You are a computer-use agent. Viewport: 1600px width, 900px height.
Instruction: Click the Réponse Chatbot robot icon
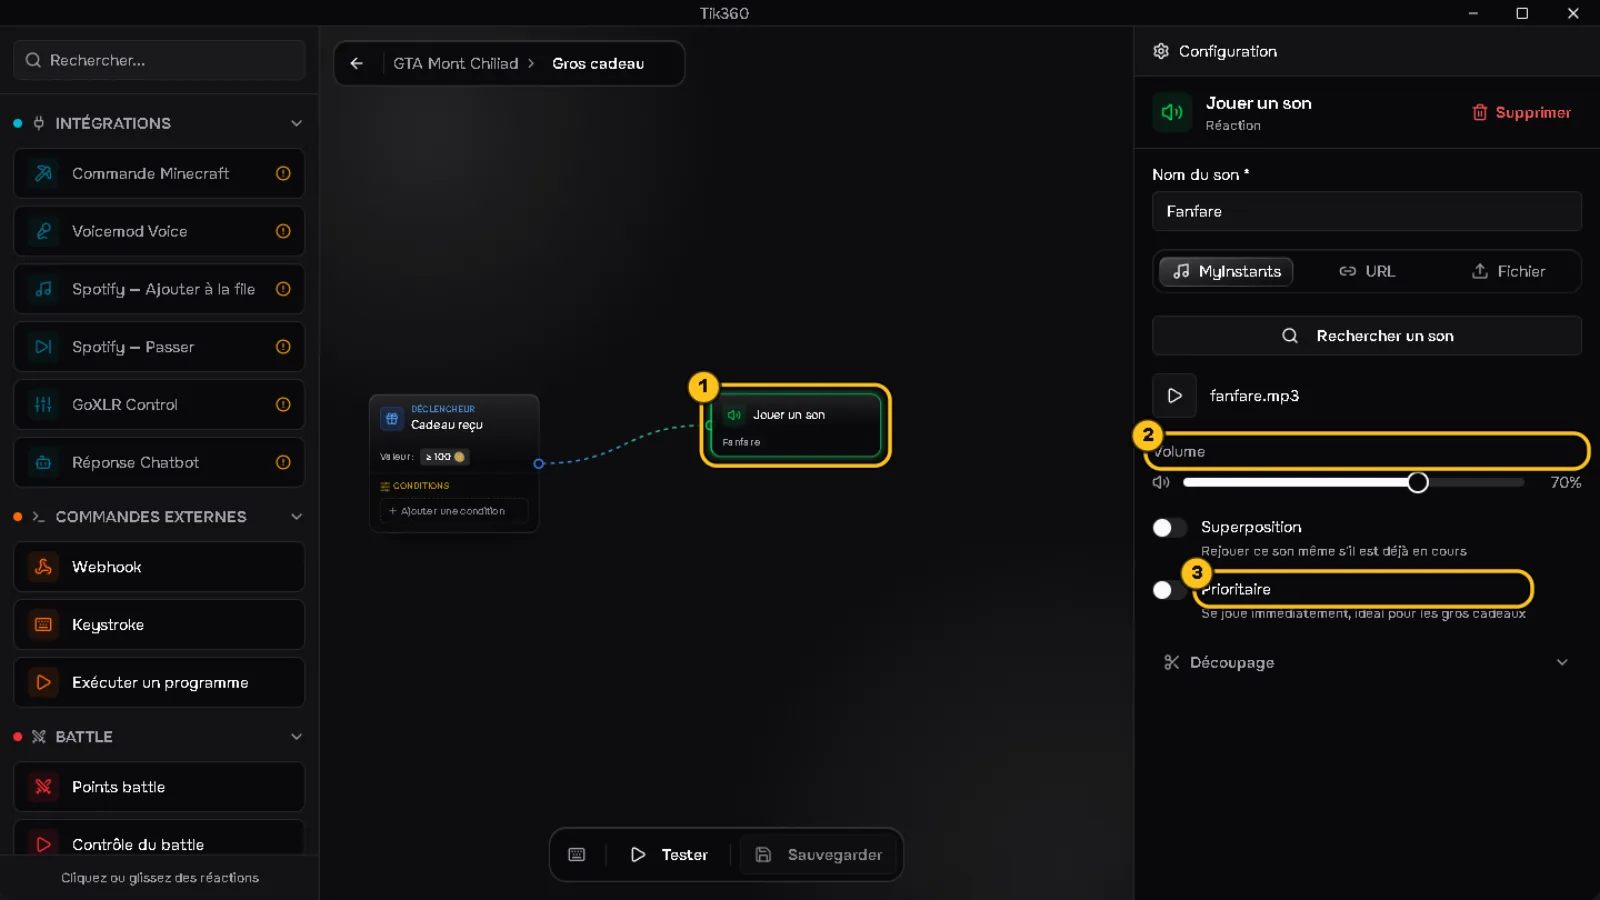click(43, 463)
